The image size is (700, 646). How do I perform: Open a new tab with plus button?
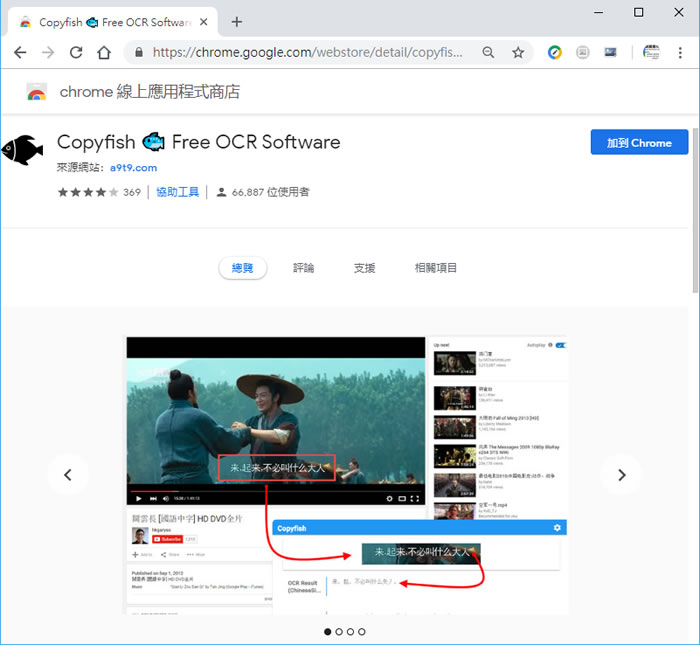tap(237, 21)
